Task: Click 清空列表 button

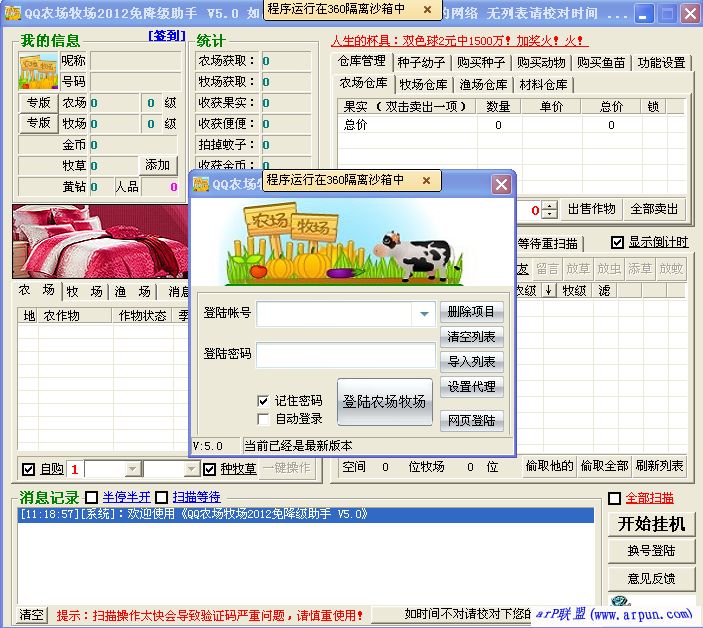Action: tap(472, 337)
